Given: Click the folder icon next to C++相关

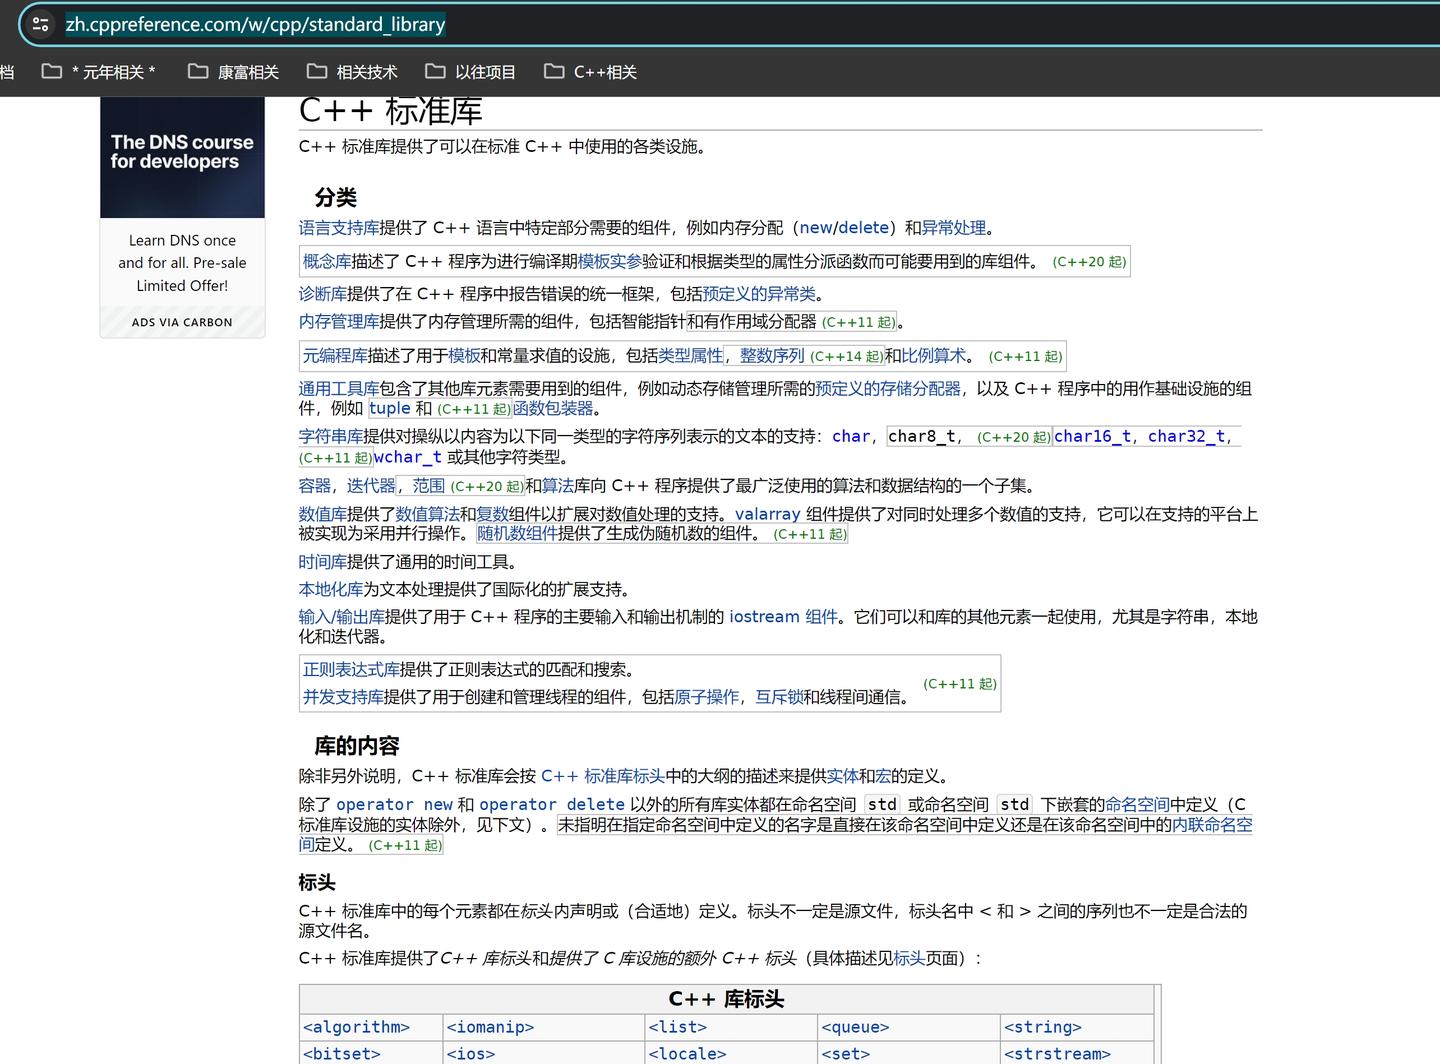Looking at the screenshot, I should tap(555, 71).
